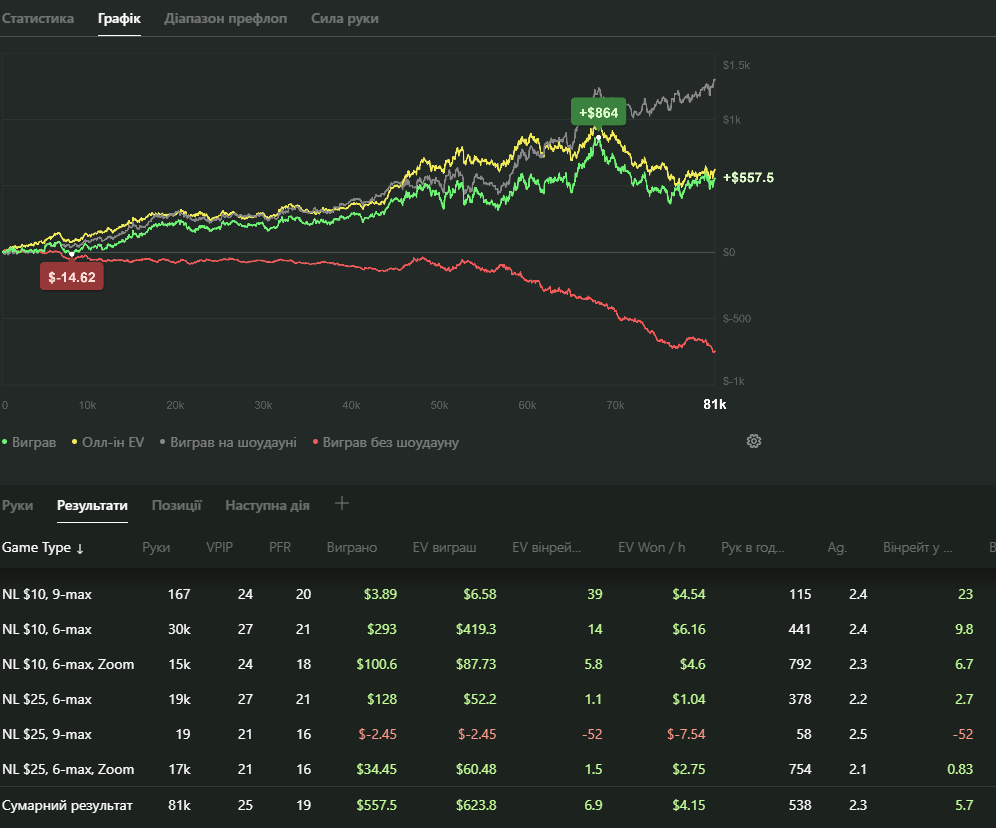Select the Сумарний результат total row
This screenshot has width=996, height=828.
[67, 805]
